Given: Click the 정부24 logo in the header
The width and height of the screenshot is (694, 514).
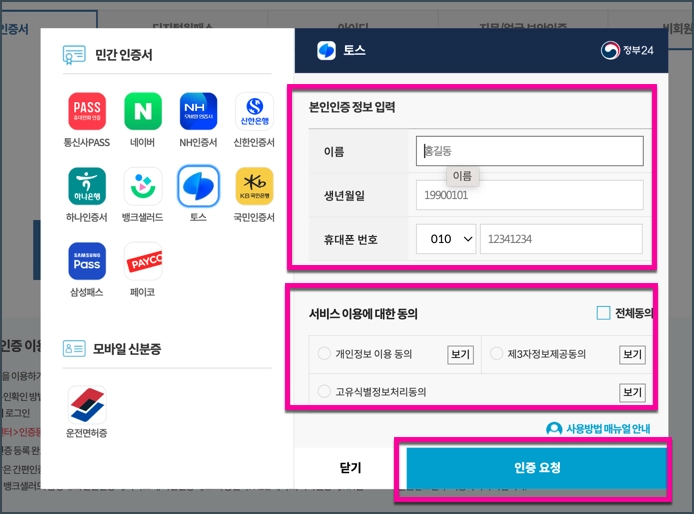Looking at the screenshot, I should pos(627,50).
